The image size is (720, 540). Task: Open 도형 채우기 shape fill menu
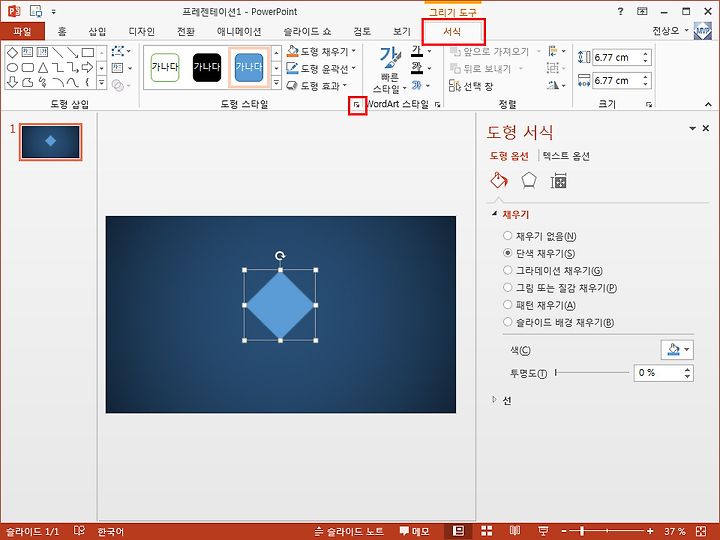[321, 51]
